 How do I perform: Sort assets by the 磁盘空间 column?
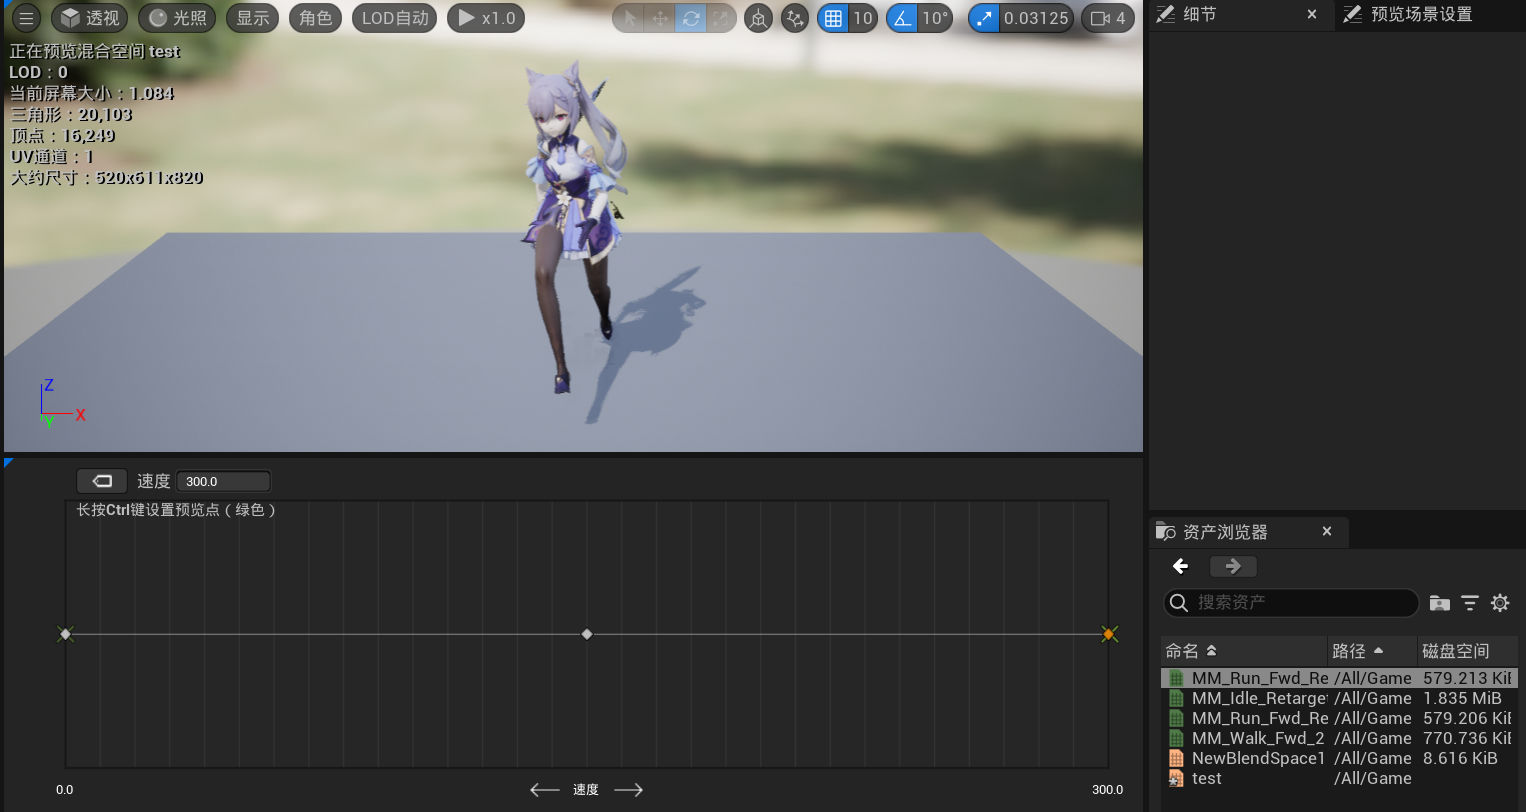coord(1467,651)
